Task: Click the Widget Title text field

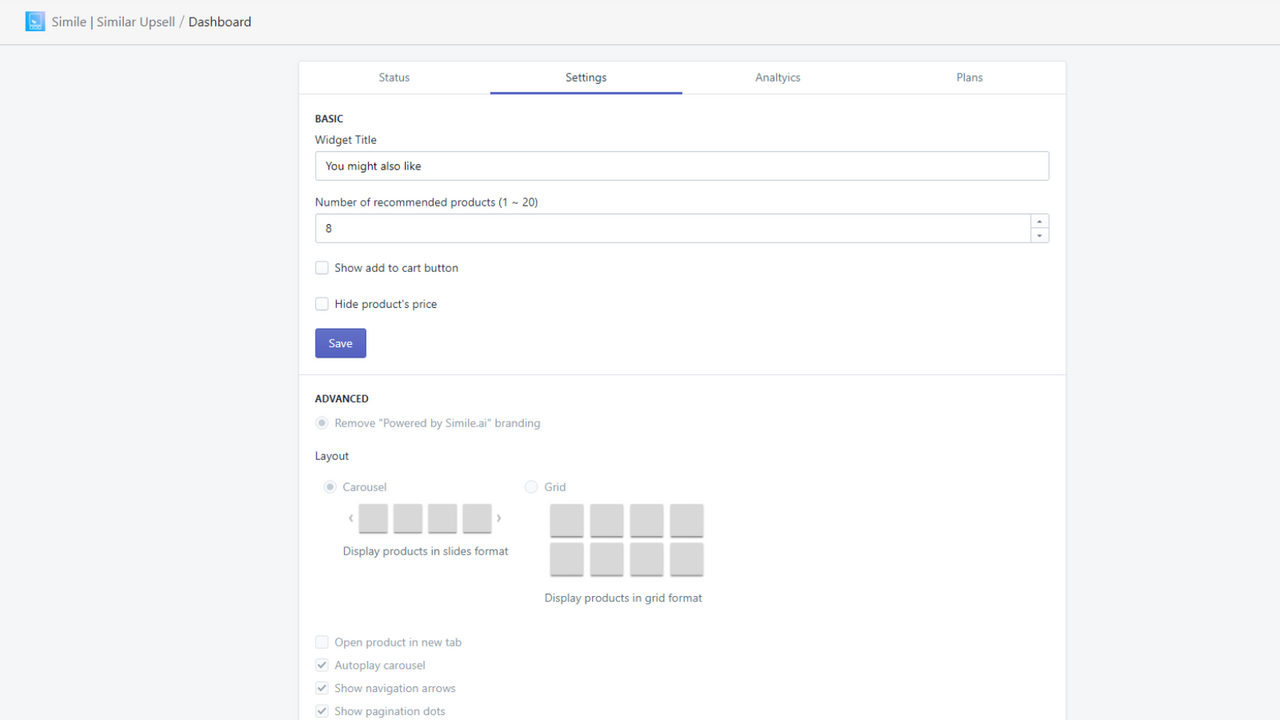Action: point(682,166)
